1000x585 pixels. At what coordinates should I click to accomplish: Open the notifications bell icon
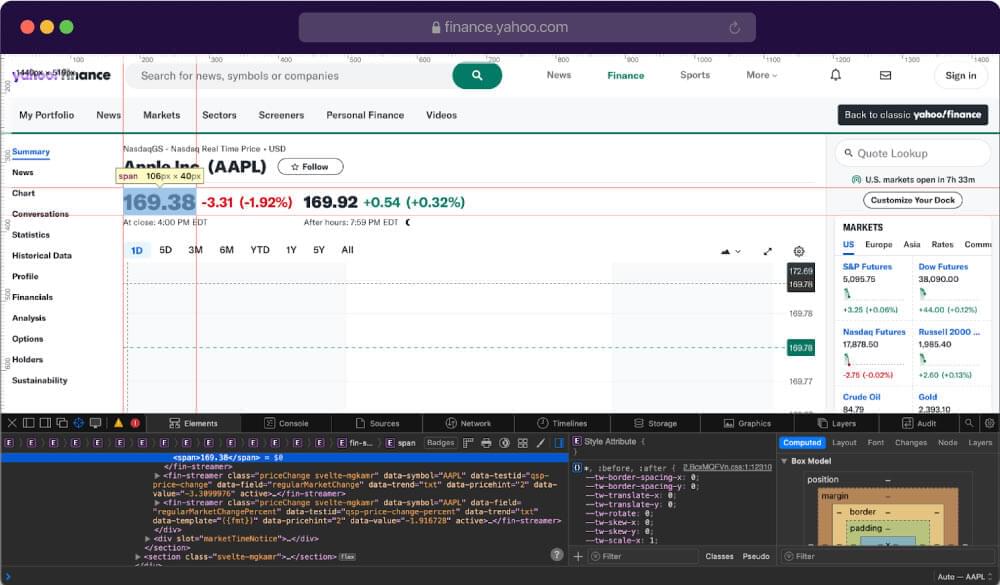836,75
